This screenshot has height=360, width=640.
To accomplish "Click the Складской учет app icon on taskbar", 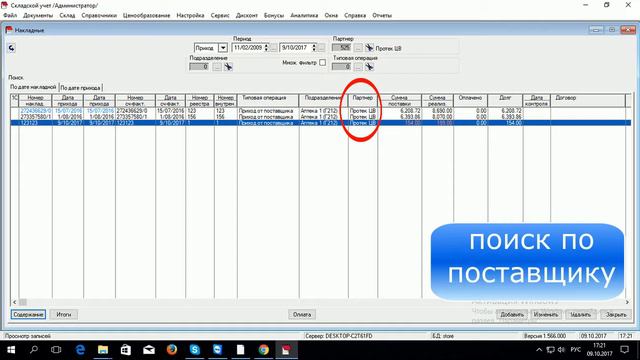I will [287, 350].
